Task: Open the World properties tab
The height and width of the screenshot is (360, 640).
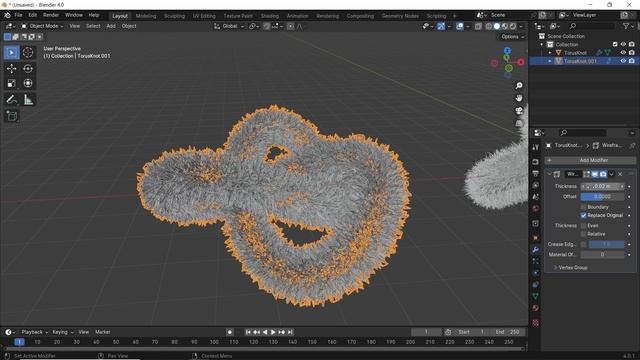Action: point(536,208)
